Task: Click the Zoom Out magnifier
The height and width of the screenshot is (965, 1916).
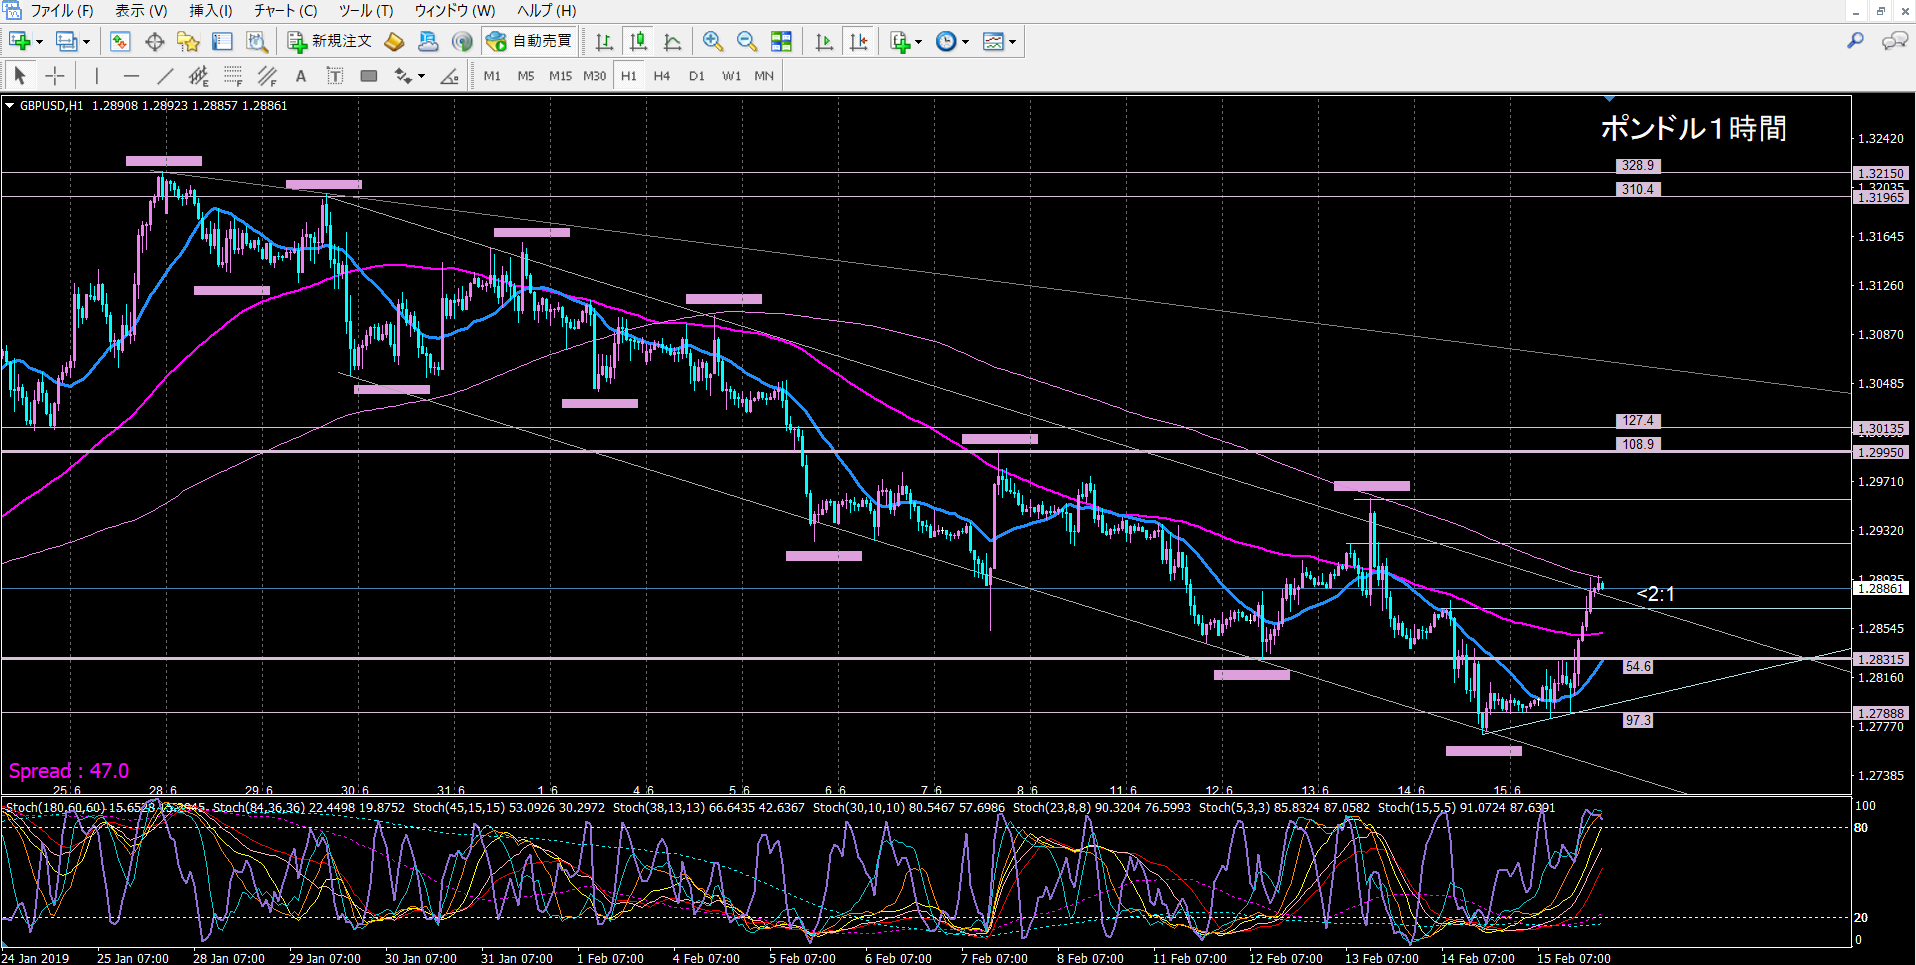Action: (747, 41)
